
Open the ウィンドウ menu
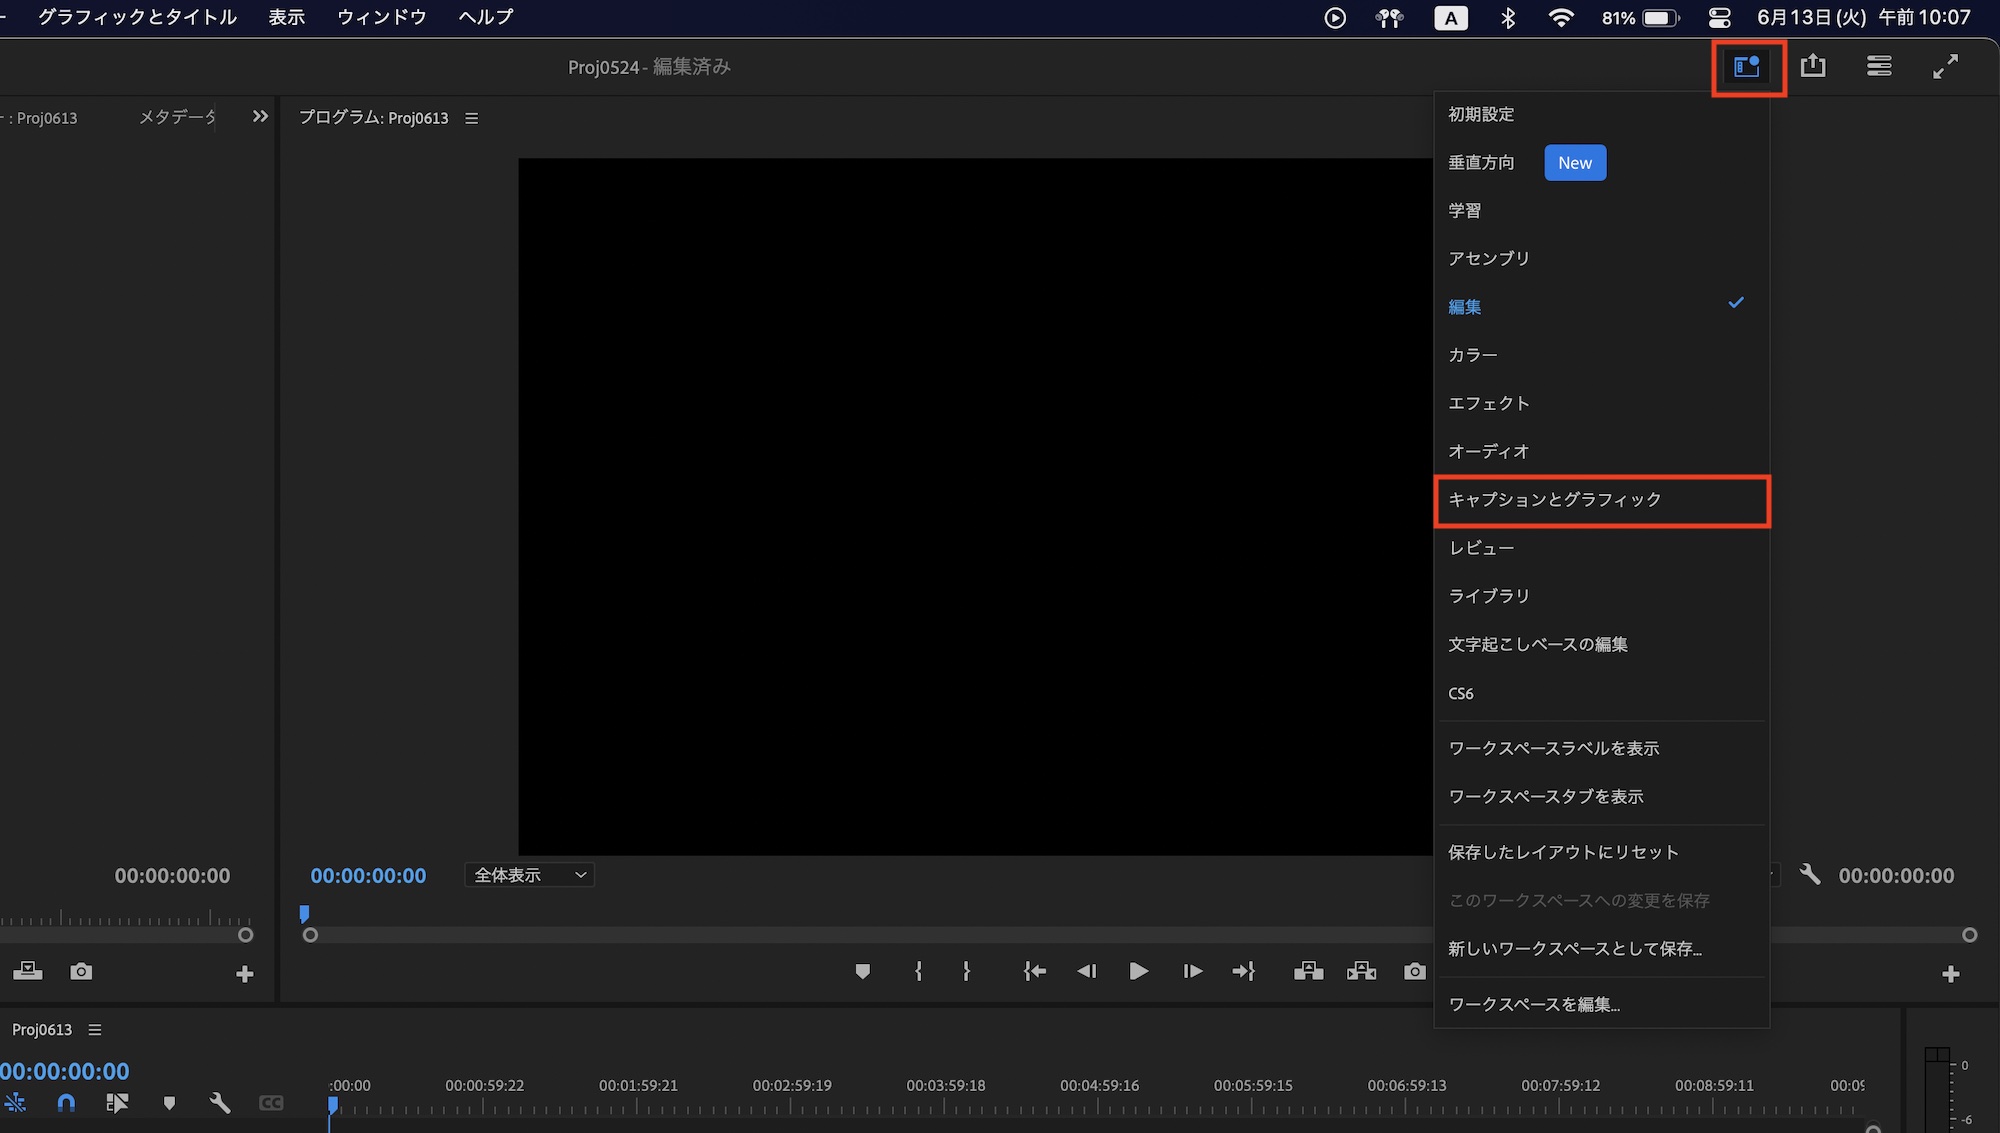(x=382, y=17)
